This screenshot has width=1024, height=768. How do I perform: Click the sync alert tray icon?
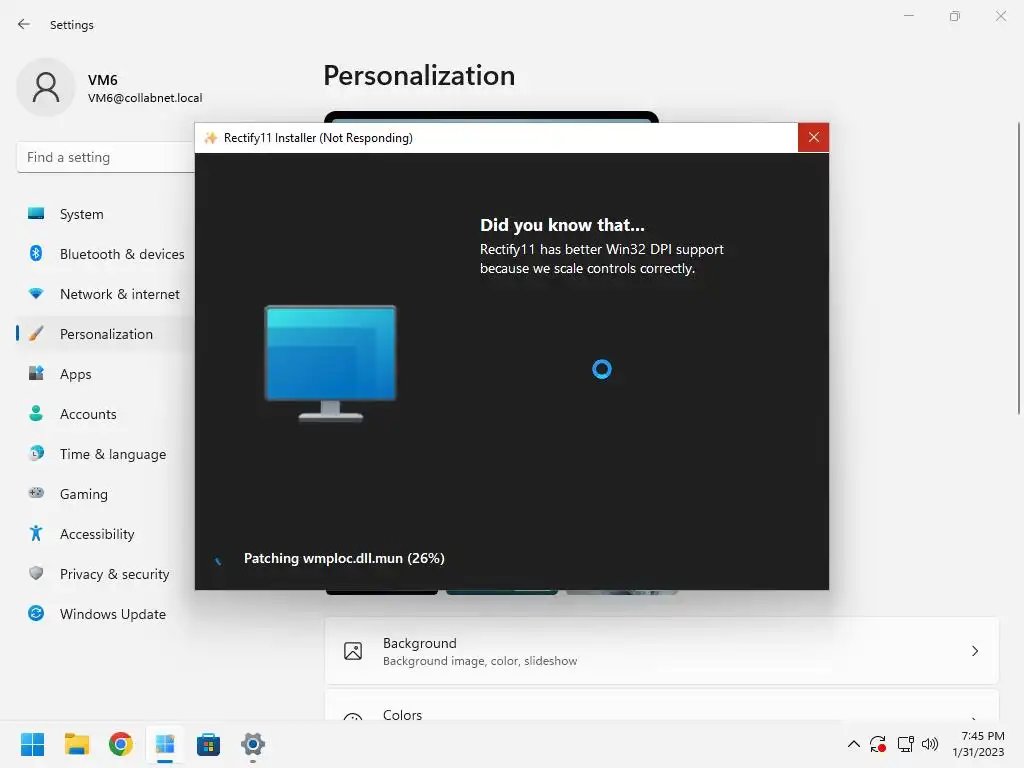[x=878, y=744]
